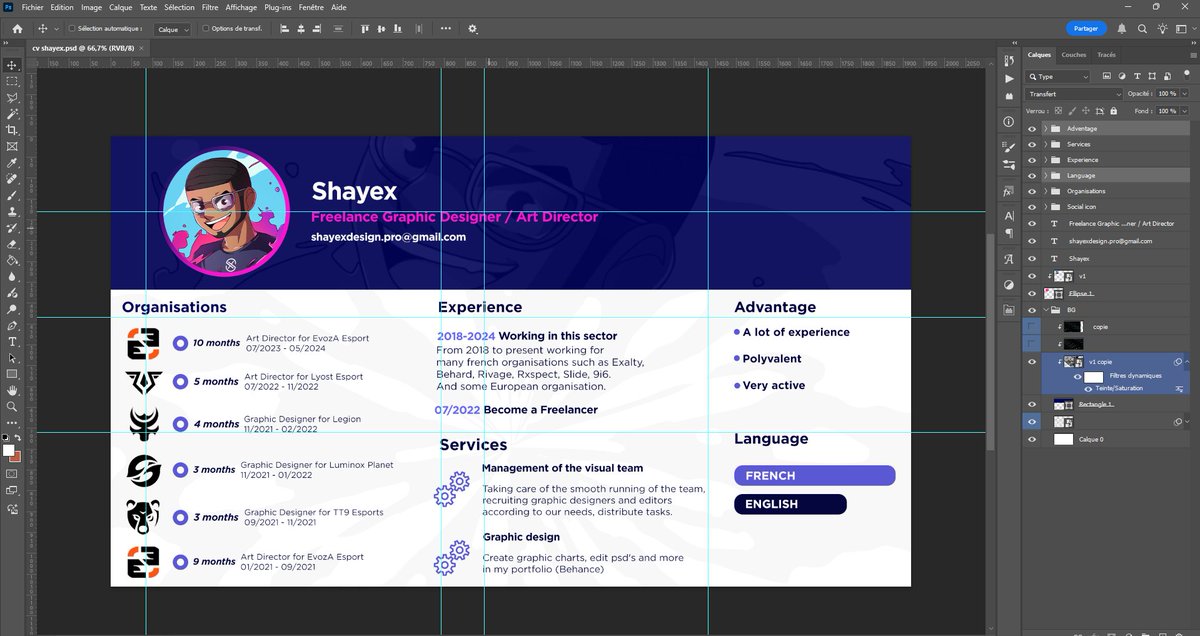
Task: Select the Rectangular Marquee tool
Action: coord(12,80)
